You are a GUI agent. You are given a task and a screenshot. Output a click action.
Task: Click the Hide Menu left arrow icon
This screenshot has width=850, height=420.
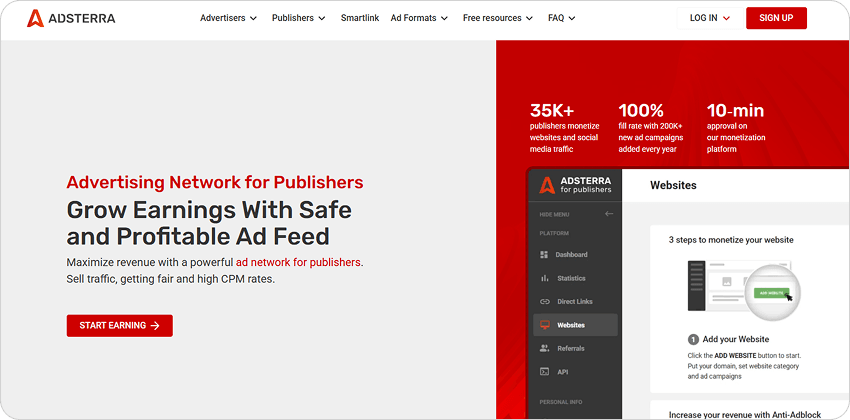click(x=609, y=214)
